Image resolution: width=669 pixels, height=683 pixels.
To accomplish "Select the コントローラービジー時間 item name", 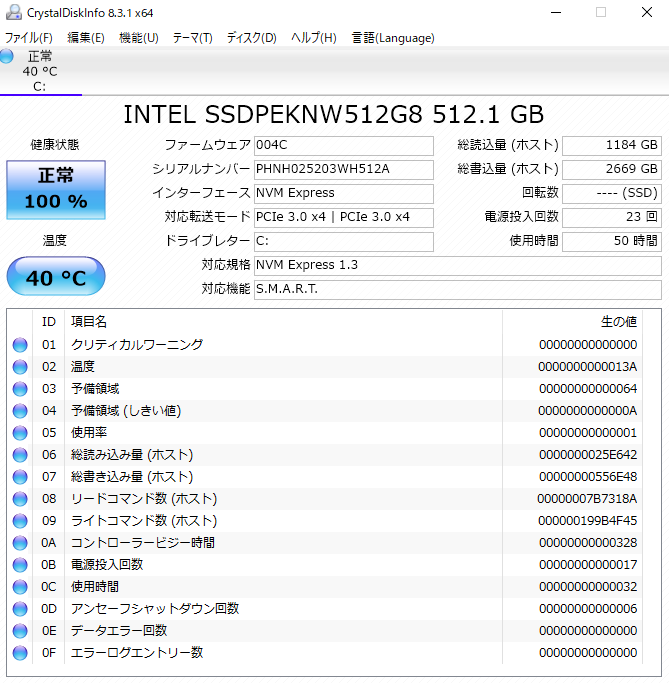I will click(143, 543).
